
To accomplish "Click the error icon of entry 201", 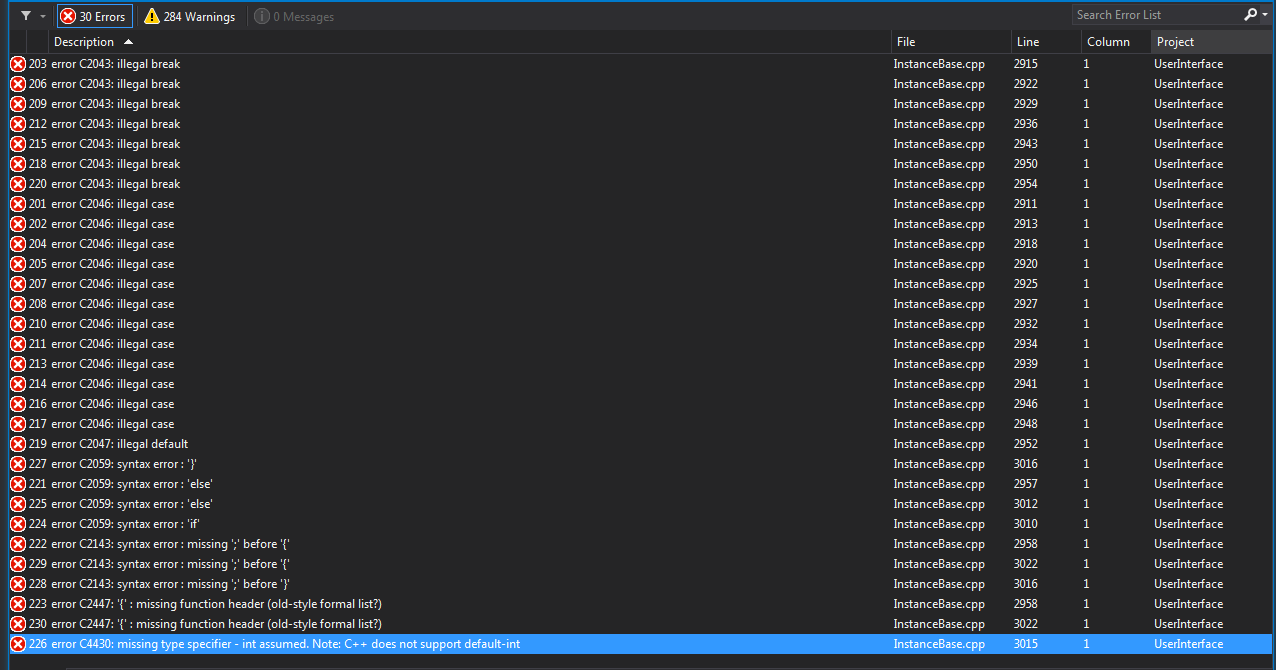I will tap(18, 204).
